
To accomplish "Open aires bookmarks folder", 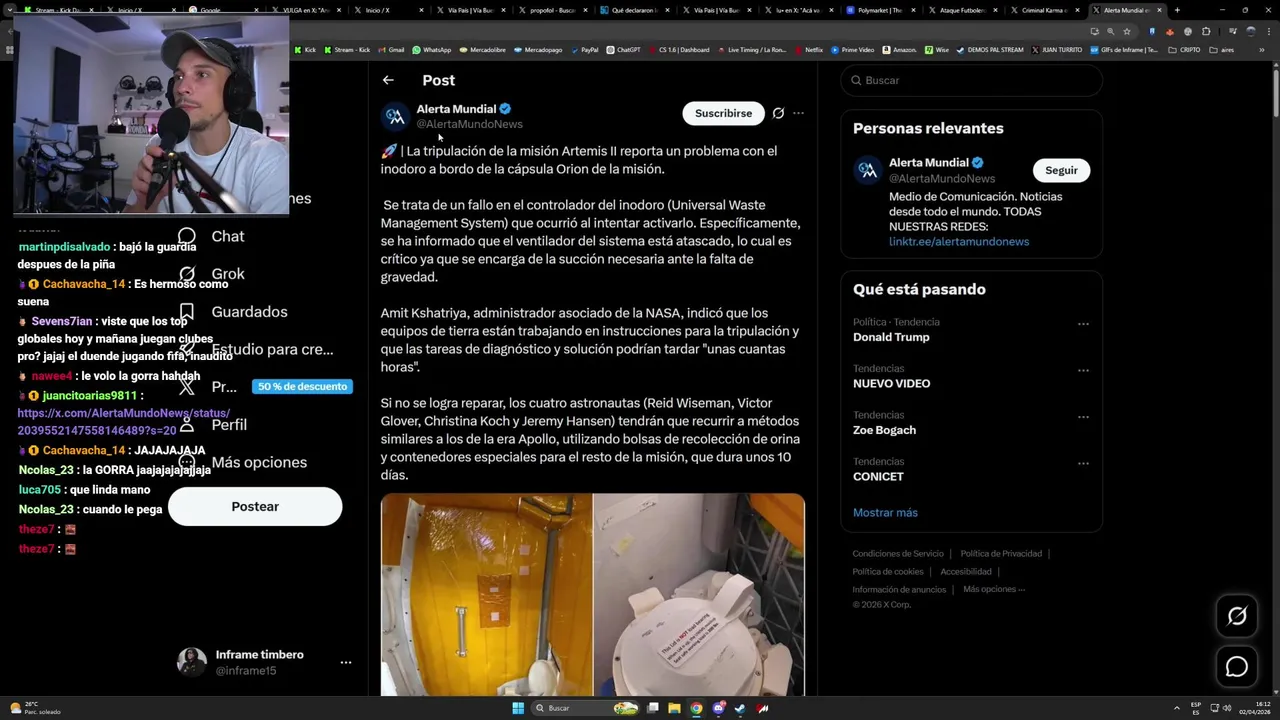I will click(1222, 49).
